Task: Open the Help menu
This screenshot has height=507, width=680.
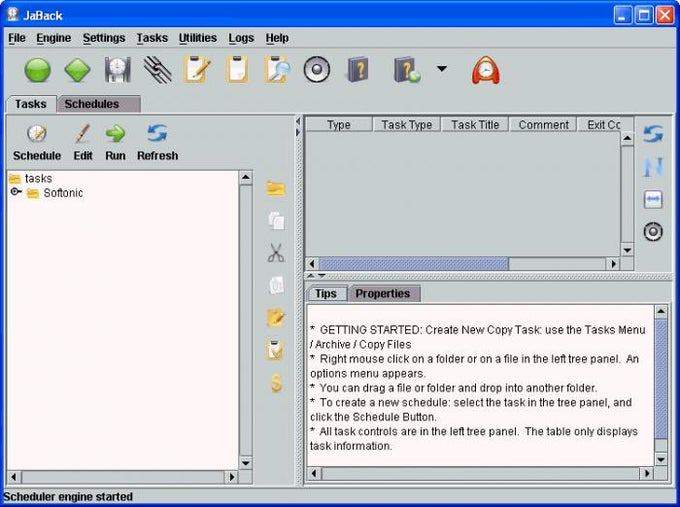Action: click(277, 38)
